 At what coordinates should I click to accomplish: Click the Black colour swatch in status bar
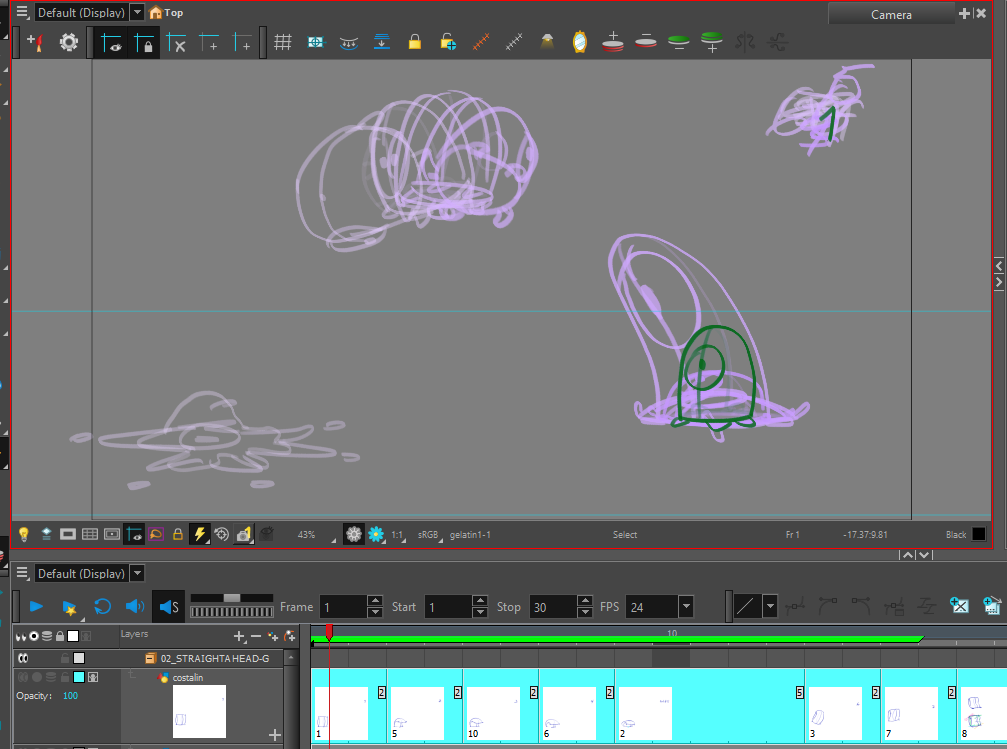979,534
